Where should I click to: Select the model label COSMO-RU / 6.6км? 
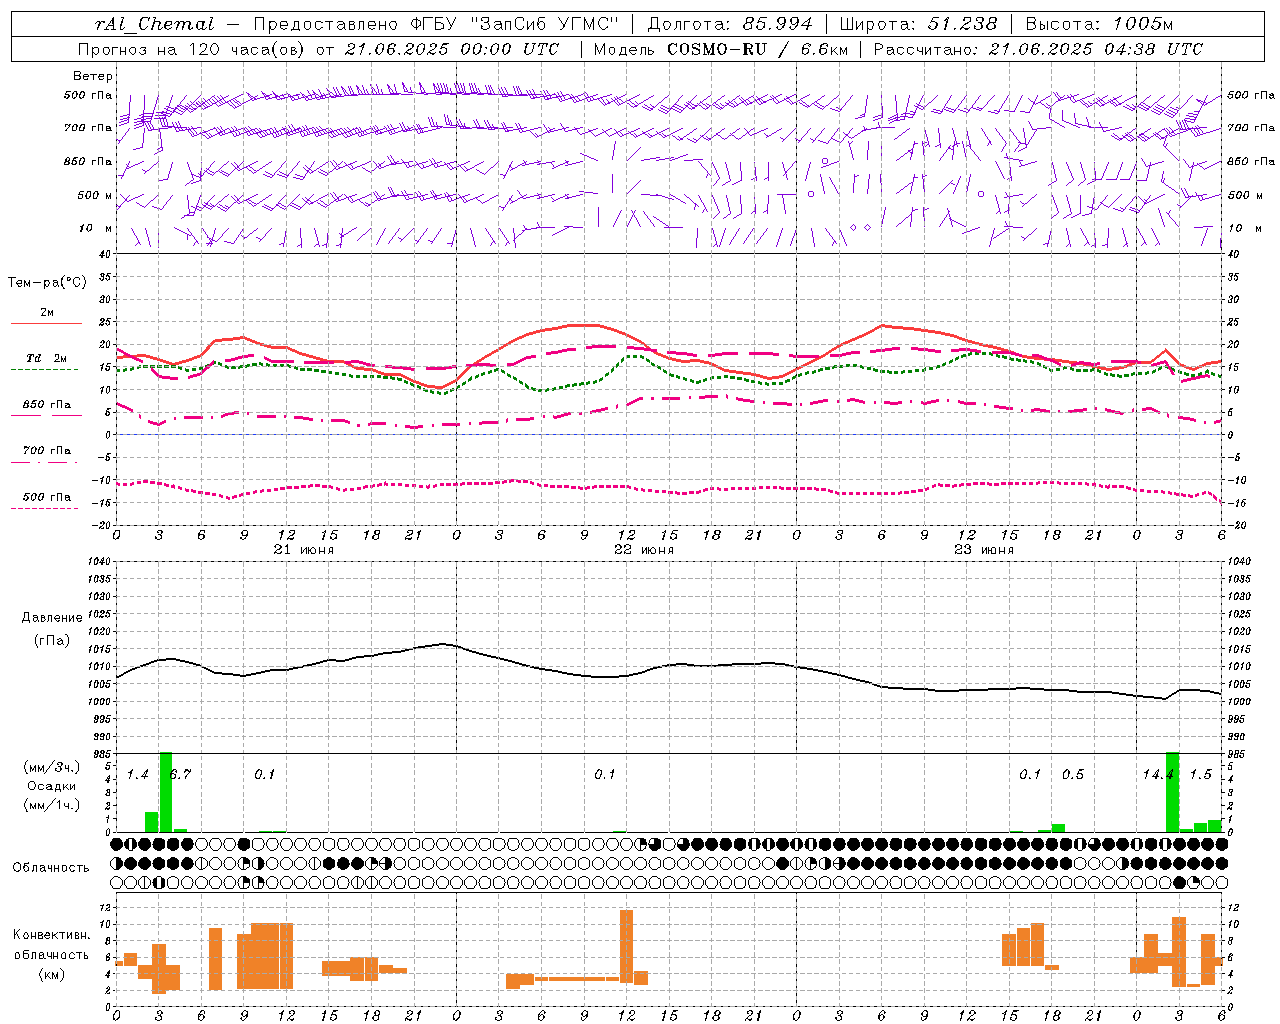point(758,49)
